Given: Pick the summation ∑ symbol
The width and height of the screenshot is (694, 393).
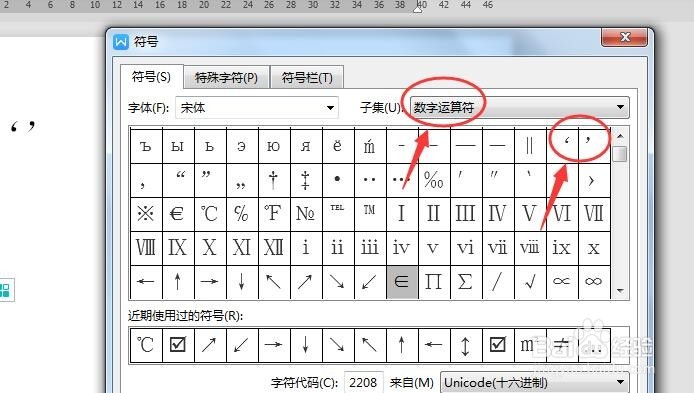Looking at the screenshot, I should tap(465, 282).
